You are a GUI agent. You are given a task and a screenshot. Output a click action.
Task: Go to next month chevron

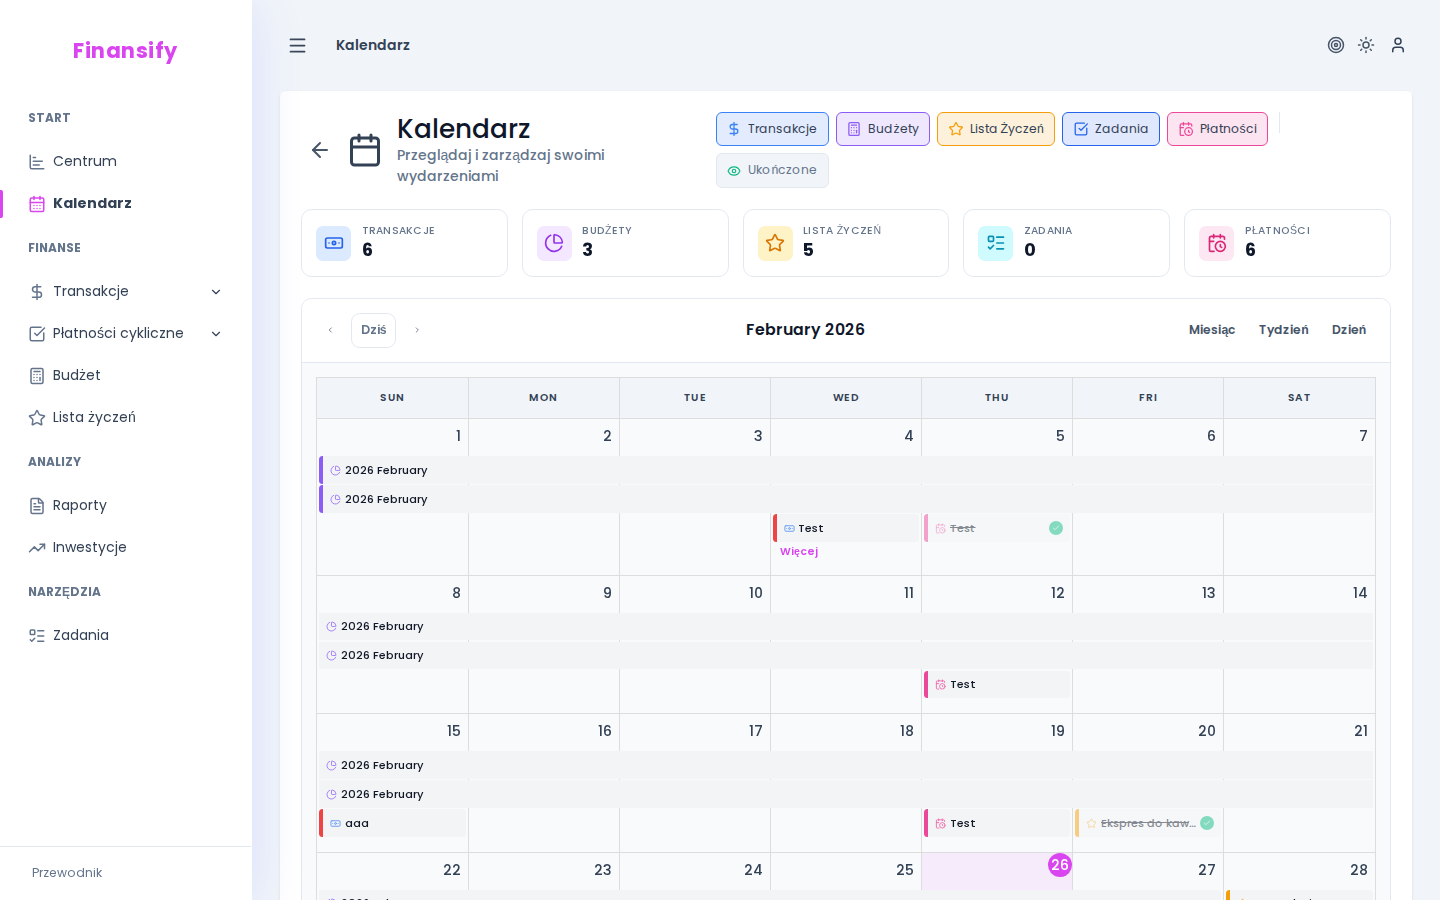[x=417, y=330]
